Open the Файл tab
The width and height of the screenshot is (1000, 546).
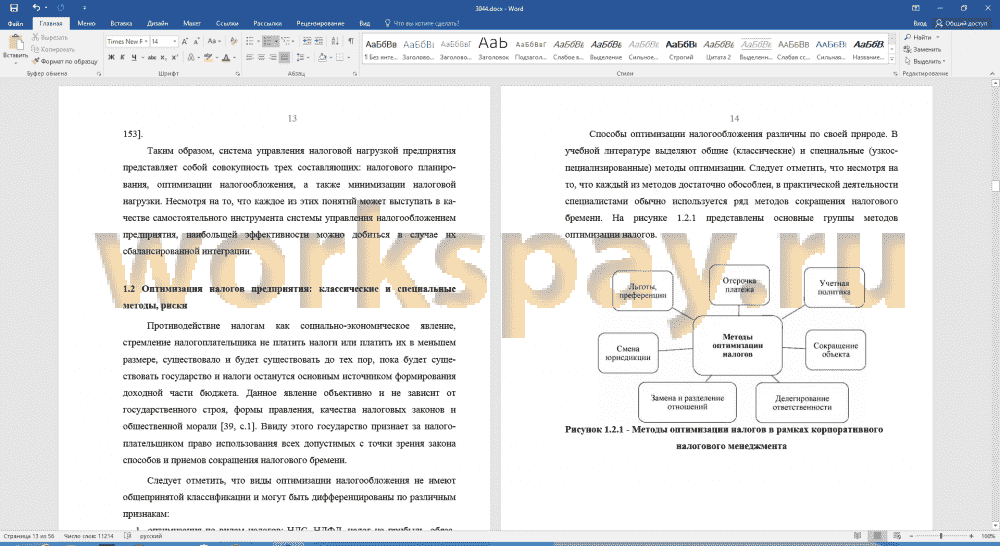(15, 23)
